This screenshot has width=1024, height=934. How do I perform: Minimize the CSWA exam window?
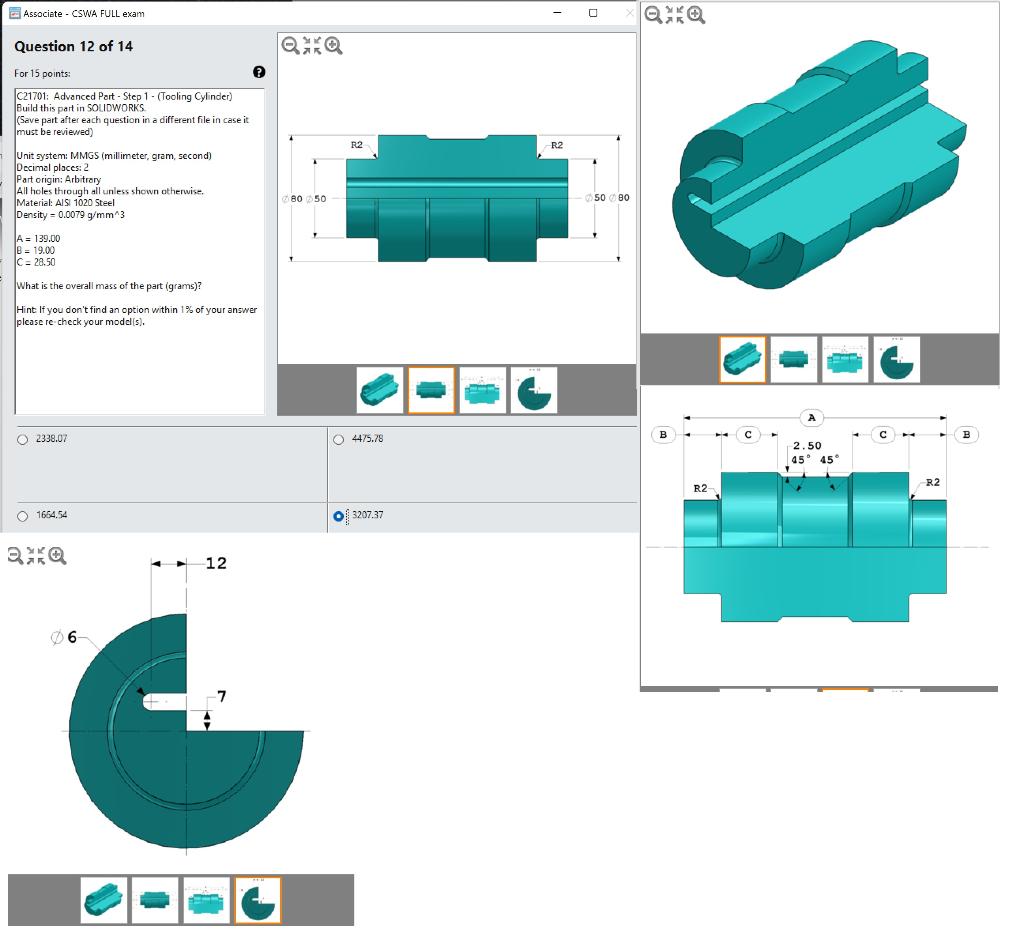pos(557,12)
